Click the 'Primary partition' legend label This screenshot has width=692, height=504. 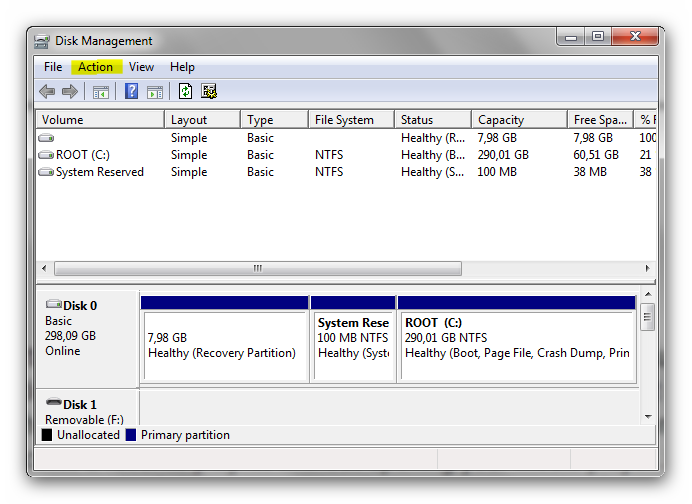[x=185, y=435]
